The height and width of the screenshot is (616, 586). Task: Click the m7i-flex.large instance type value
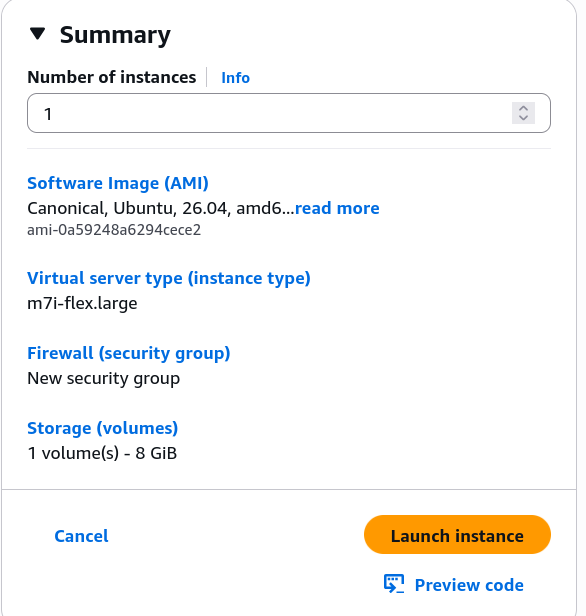[82, 303]
